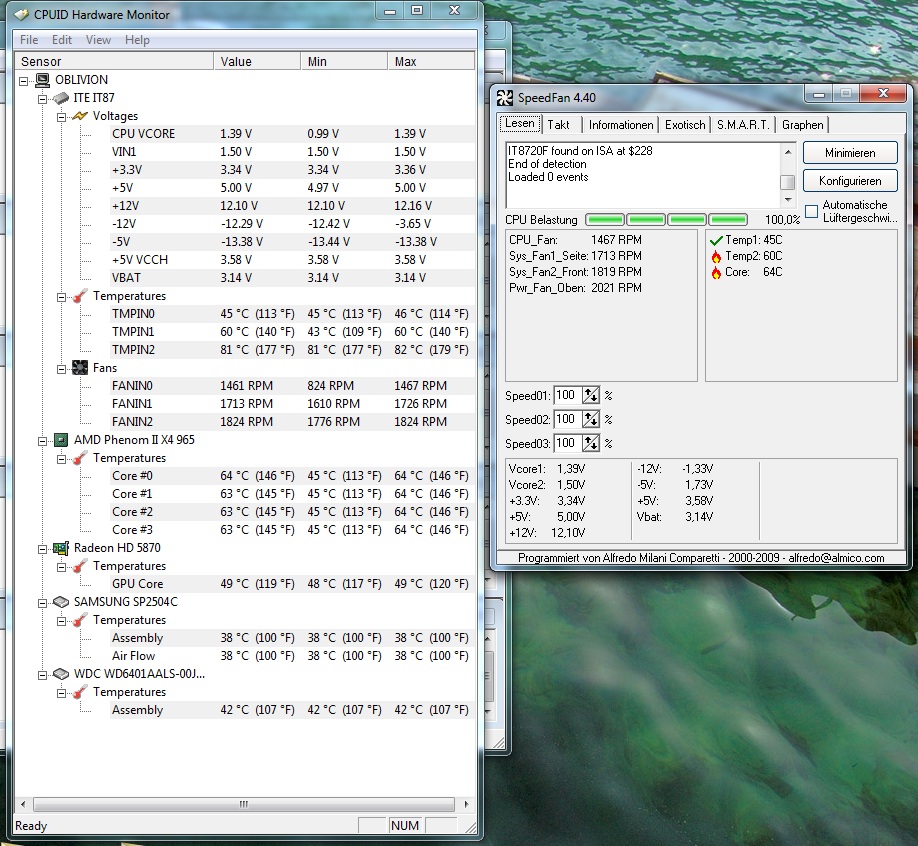
Task: Collapse the AMD Phenom II X4 965 node
Action: [x=42, y=441]
